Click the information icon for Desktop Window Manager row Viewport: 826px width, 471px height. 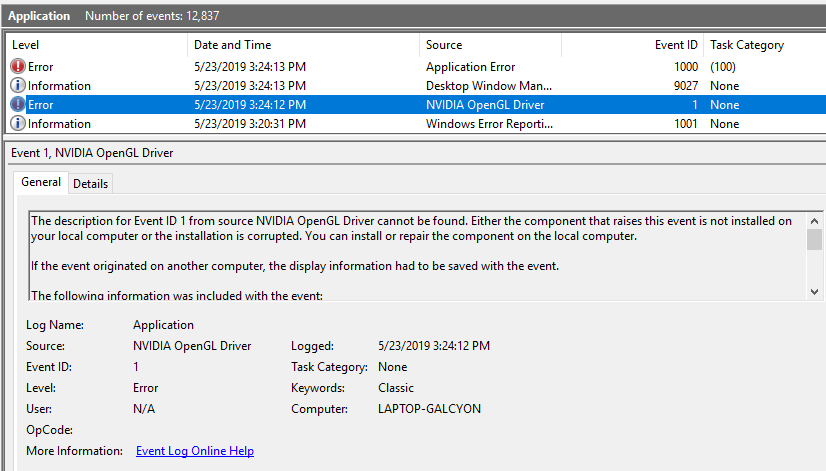coord(18,85)
